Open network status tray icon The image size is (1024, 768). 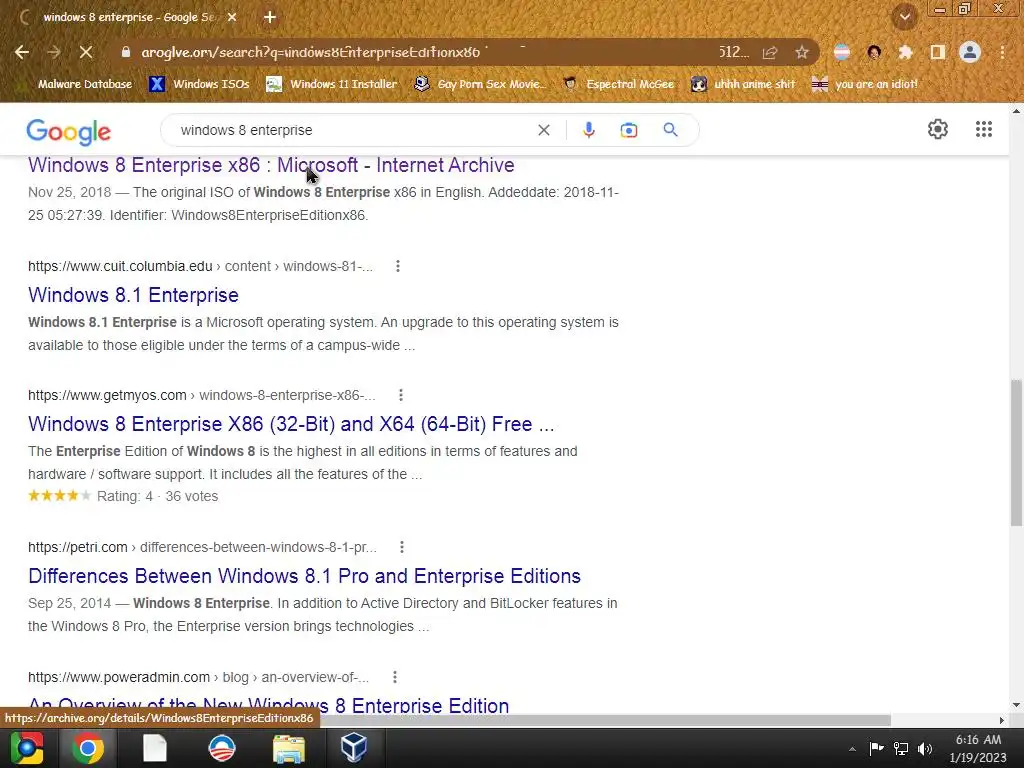[x=901, y=748]
